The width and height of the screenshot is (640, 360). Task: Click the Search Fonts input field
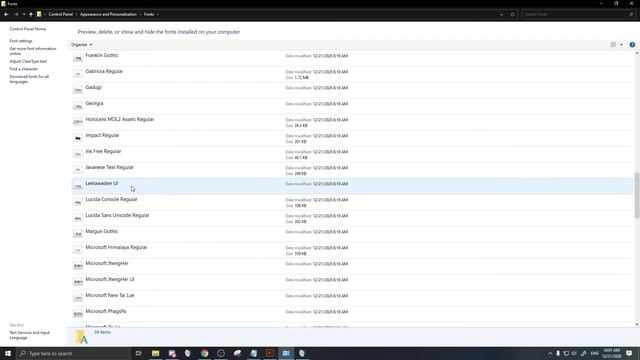[x=576, y=14]
